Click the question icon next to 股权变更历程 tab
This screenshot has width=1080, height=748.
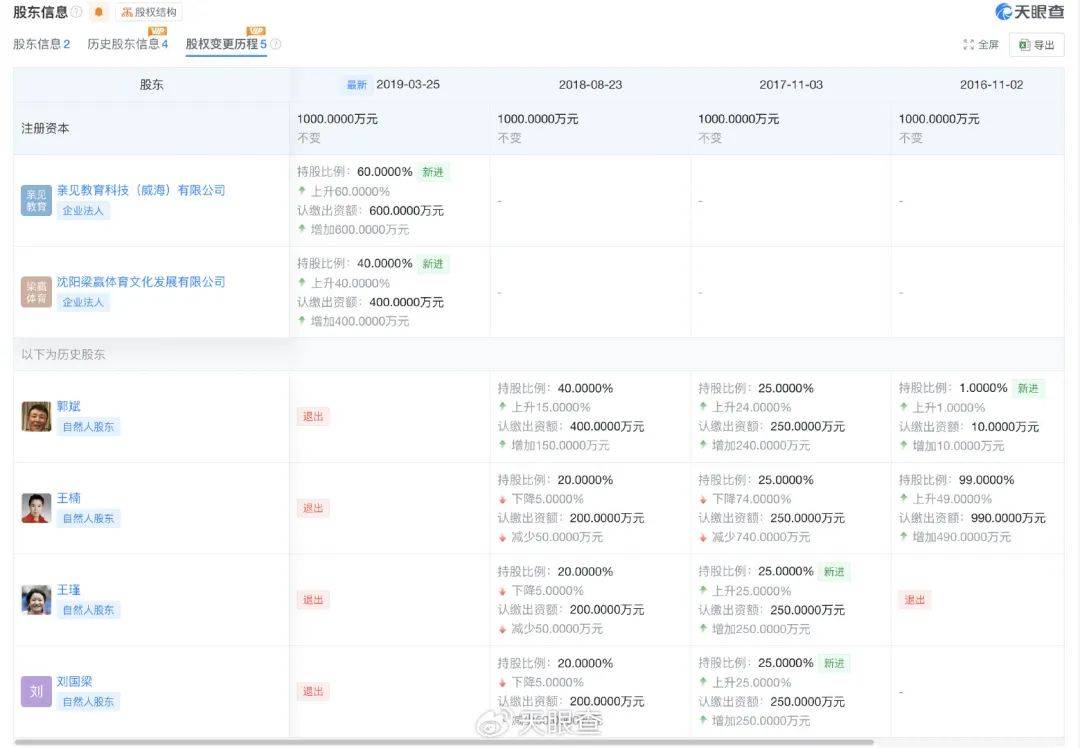point(273,44)
